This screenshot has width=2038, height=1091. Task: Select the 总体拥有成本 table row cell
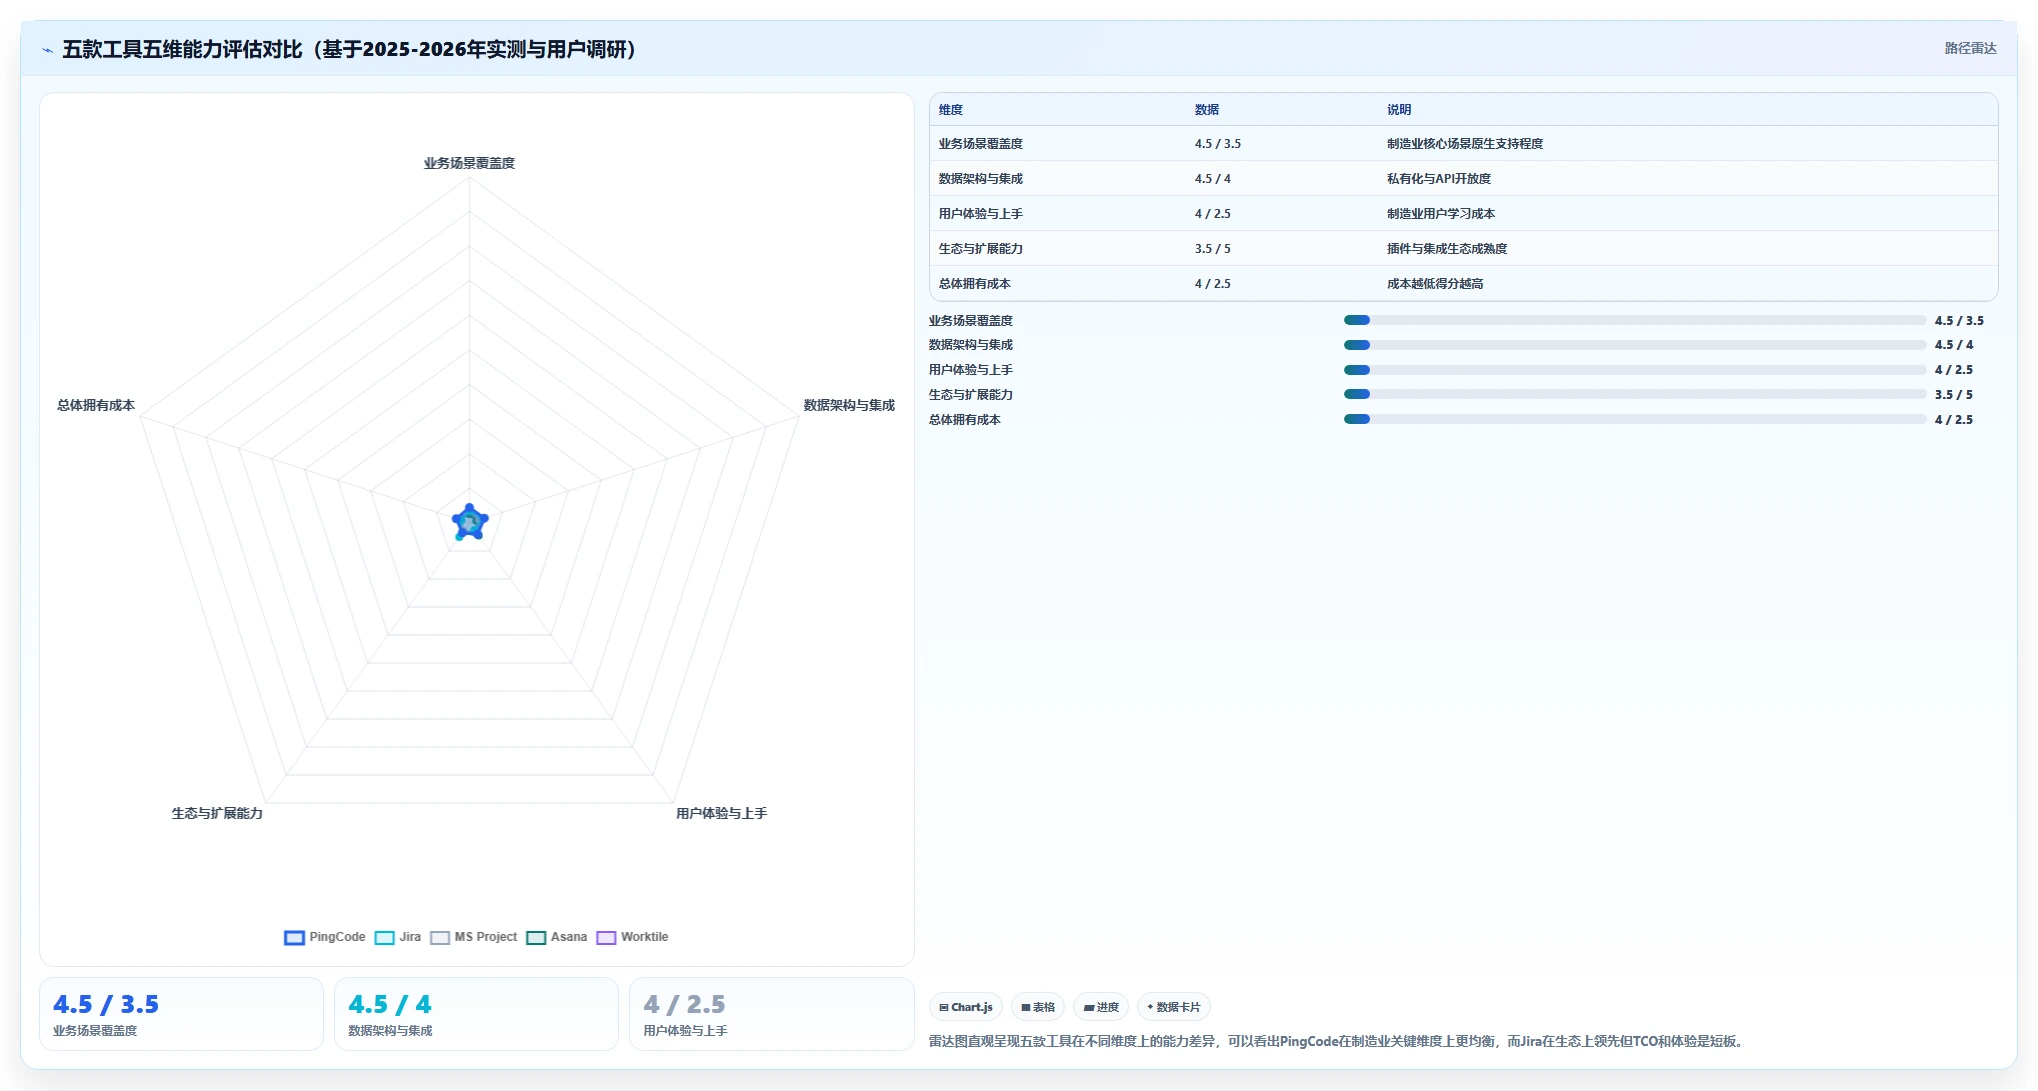(x=975, y=284)
